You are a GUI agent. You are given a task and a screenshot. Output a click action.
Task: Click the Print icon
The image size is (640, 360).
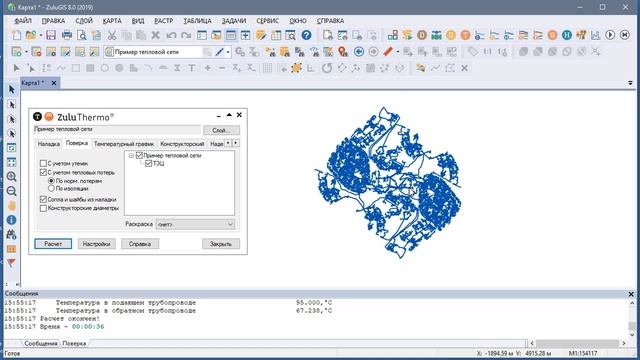(x=67, y=36)
